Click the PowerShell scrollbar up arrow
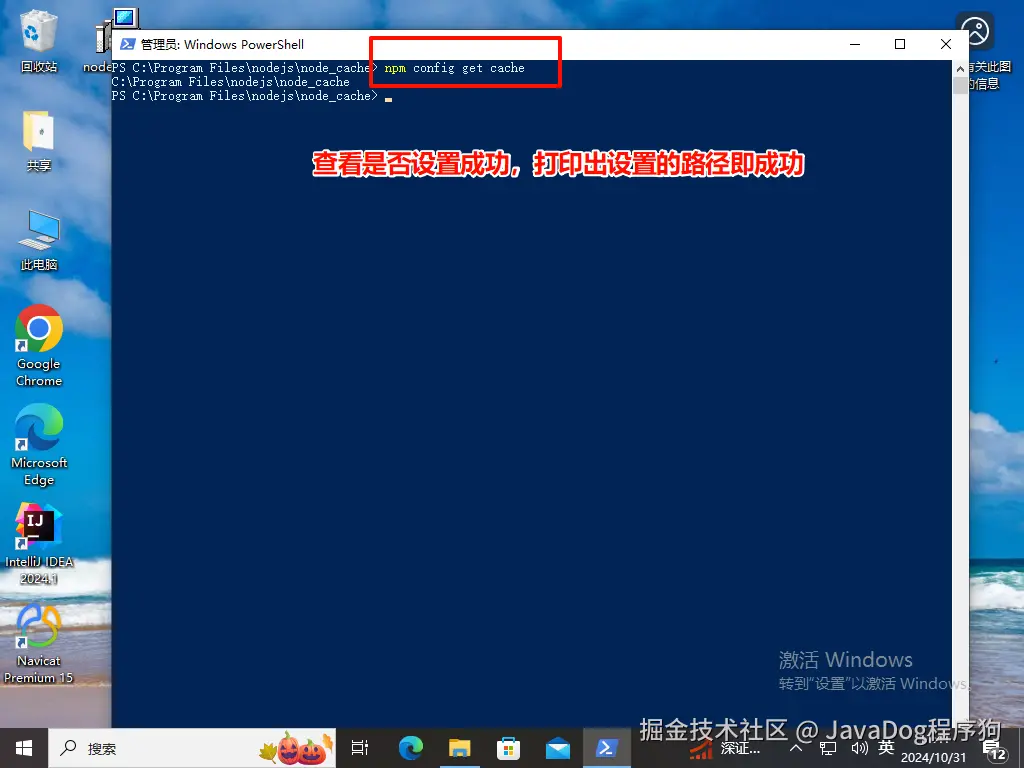The width and height of the screenshot is (1024, 768). pos(960,68)
